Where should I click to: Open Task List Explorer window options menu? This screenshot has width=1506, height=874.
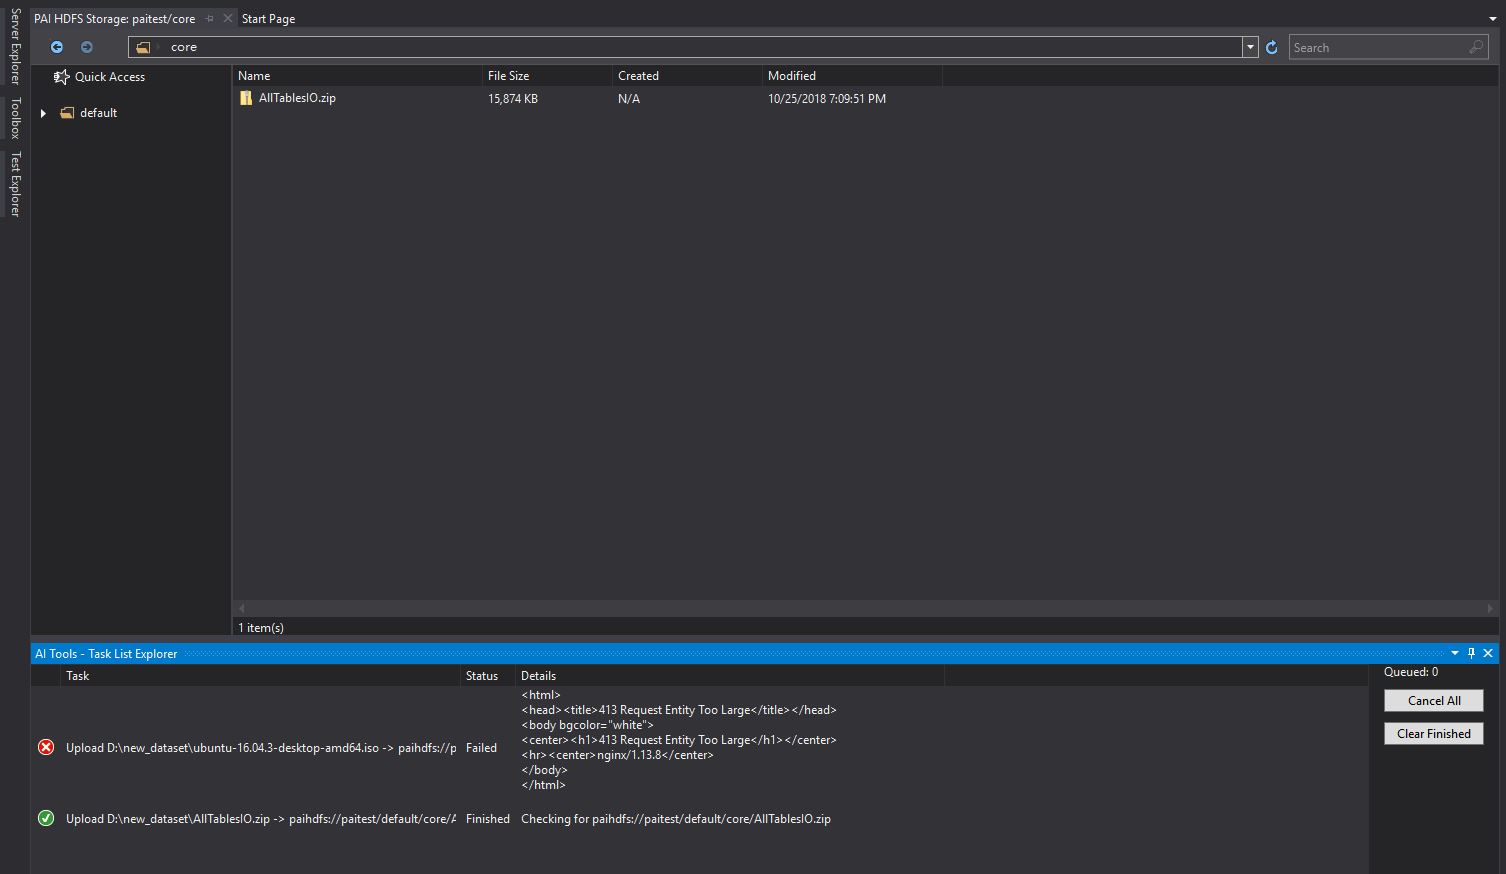pyautogui.click(x=1455, y=653)
